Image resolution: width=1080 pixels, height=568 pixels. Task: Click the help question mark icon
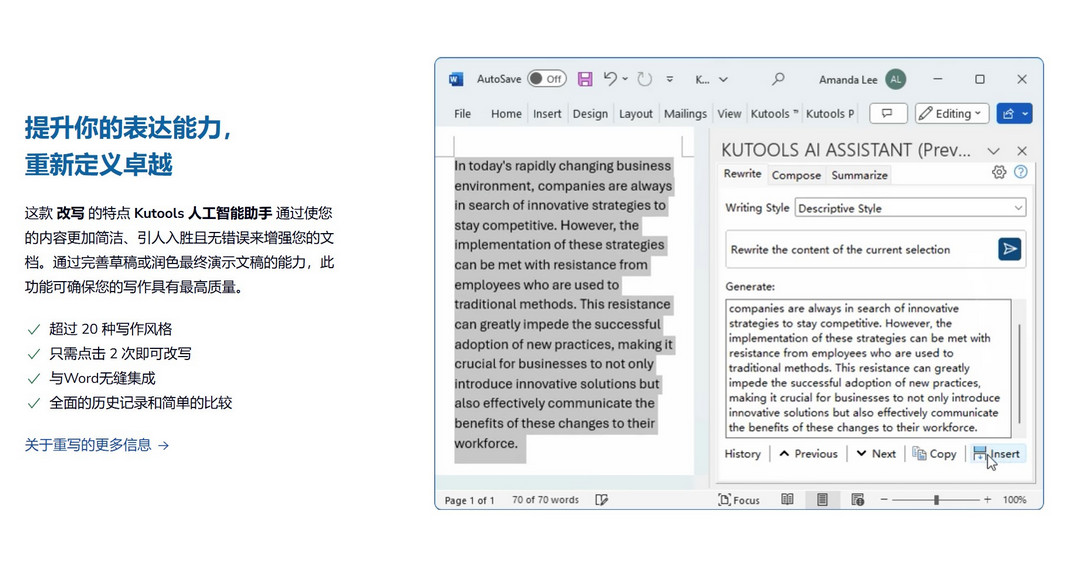(x=1020, y=172)
